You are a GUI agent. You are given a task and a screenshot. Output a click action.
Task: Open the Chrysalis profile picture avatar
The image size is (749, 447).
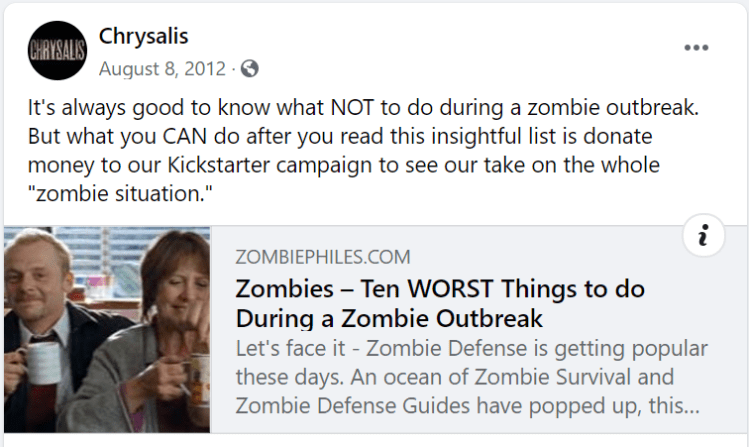(x=57, y=50)
